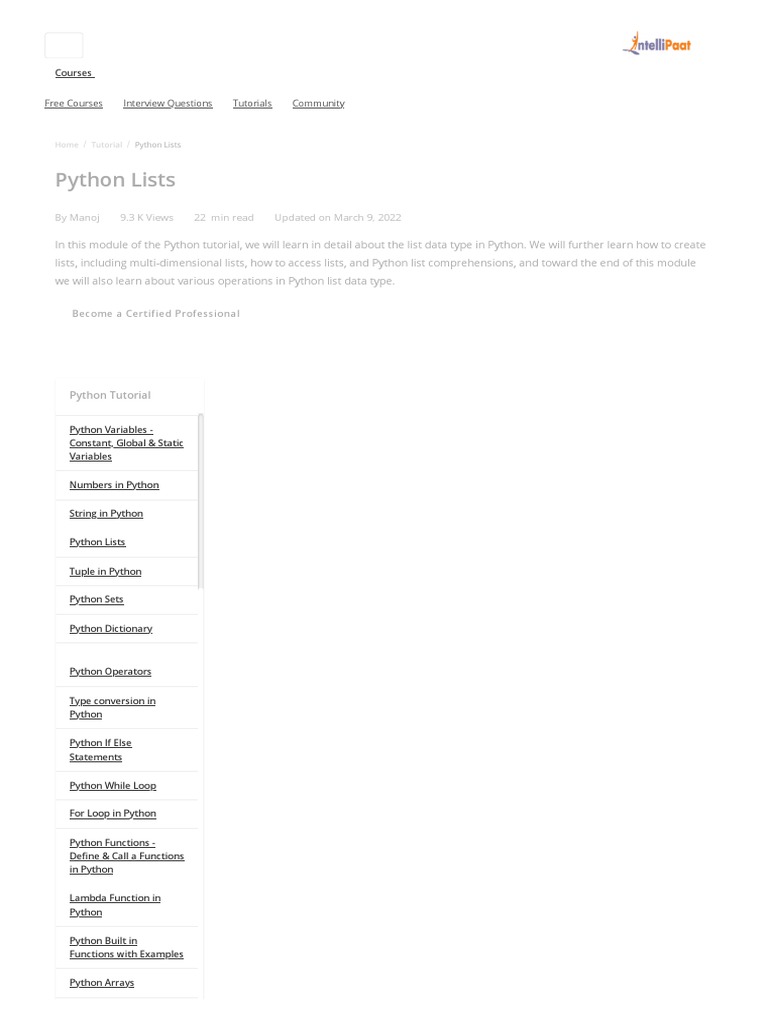The height and width of the screenshot is (1024, 768).
Task: Click the Intellipaat logo
Action: [657, 44]
